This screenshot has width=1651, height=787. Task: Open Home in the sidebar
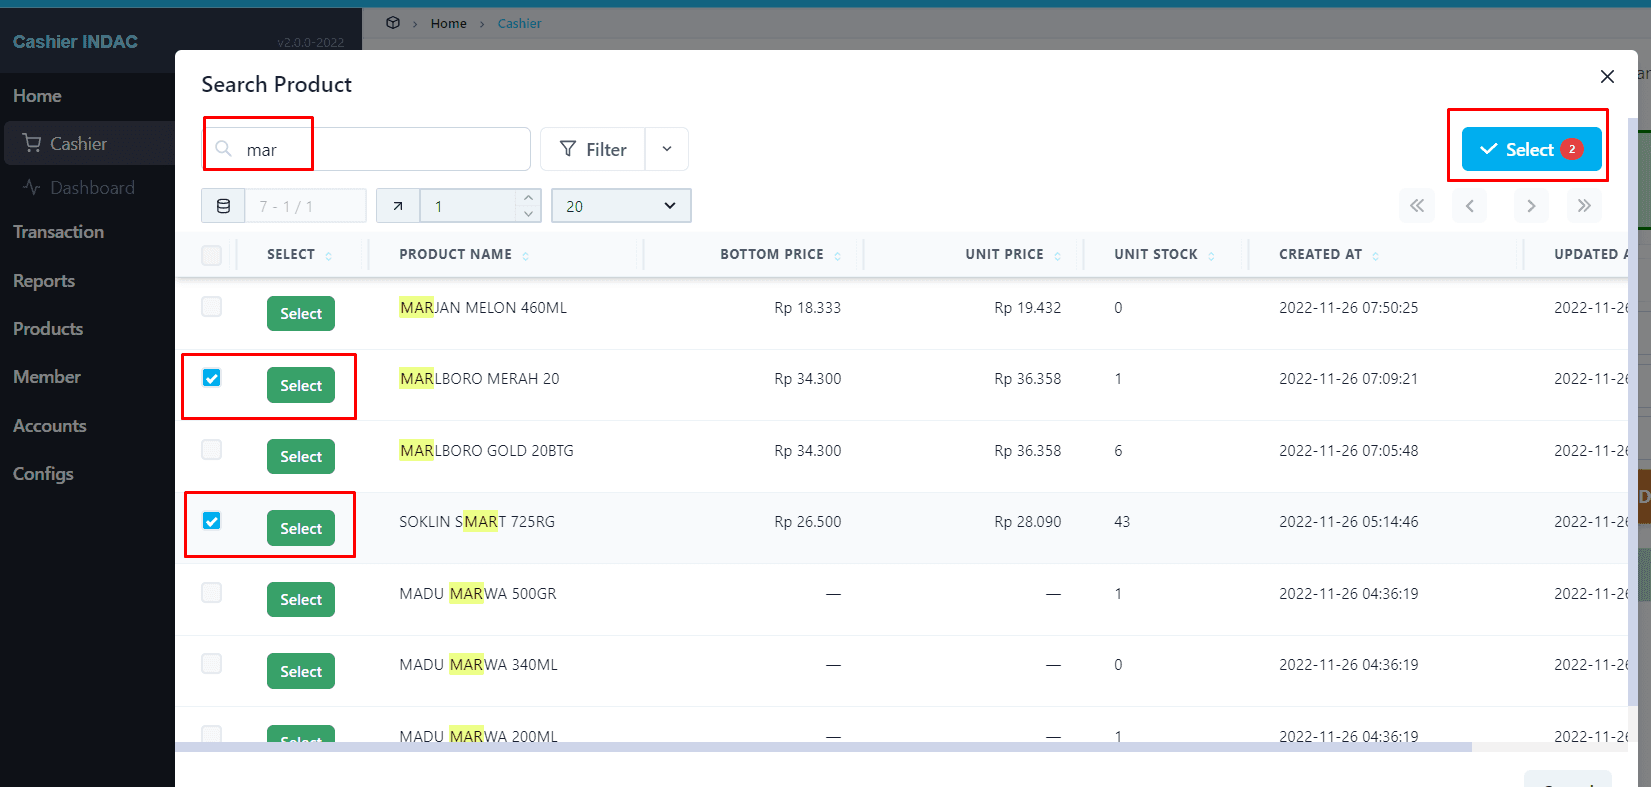click(x=37, y=96)
